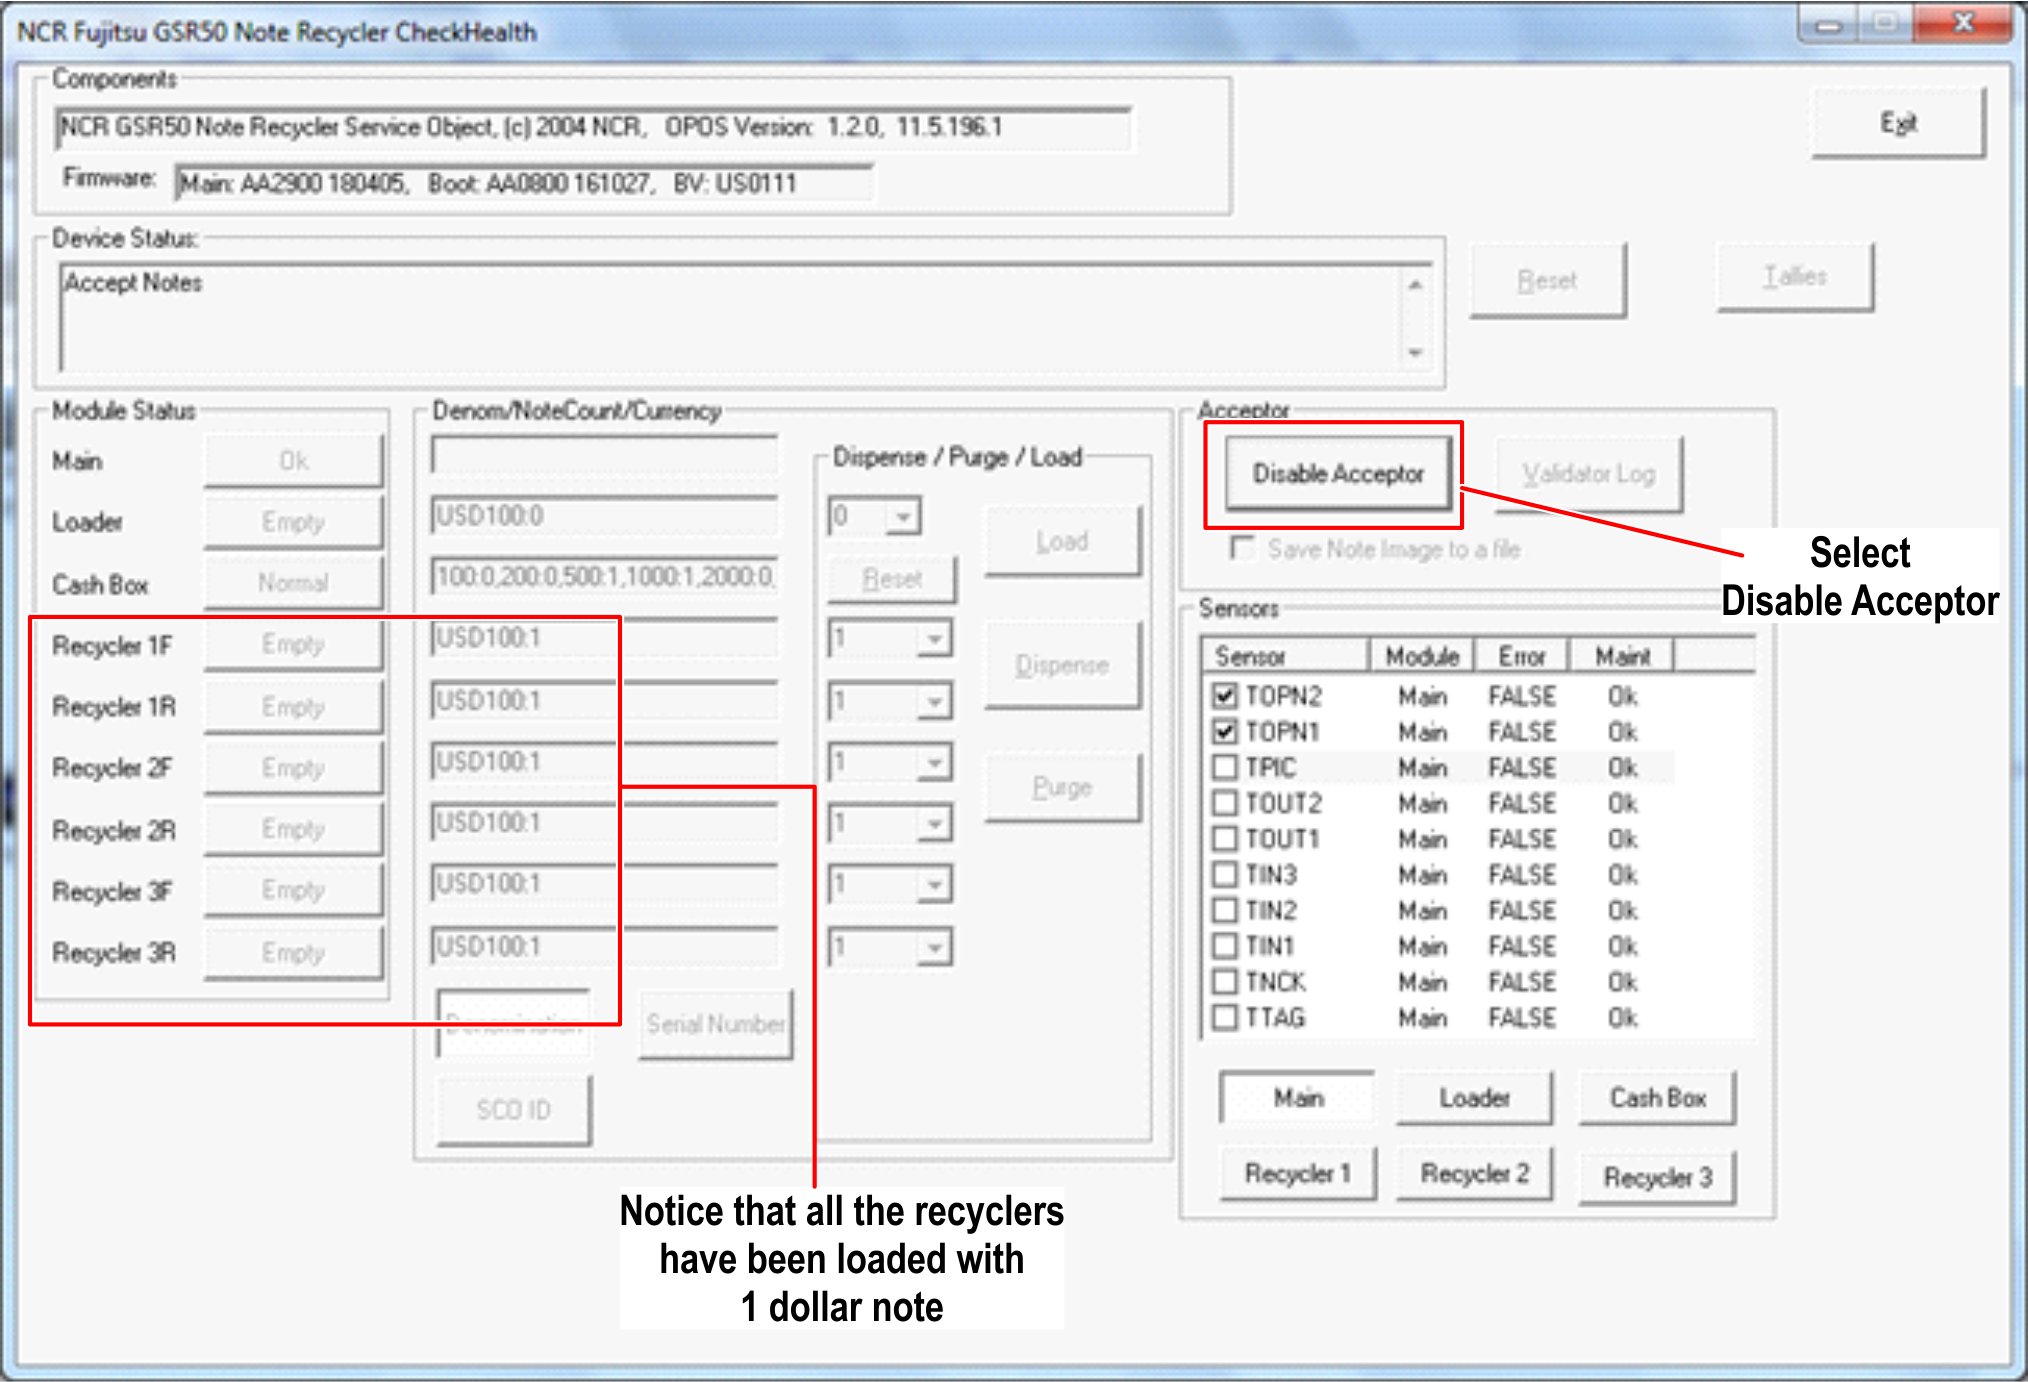
Task: Click the Cash Box status Normal button
Action: point(294,583)
